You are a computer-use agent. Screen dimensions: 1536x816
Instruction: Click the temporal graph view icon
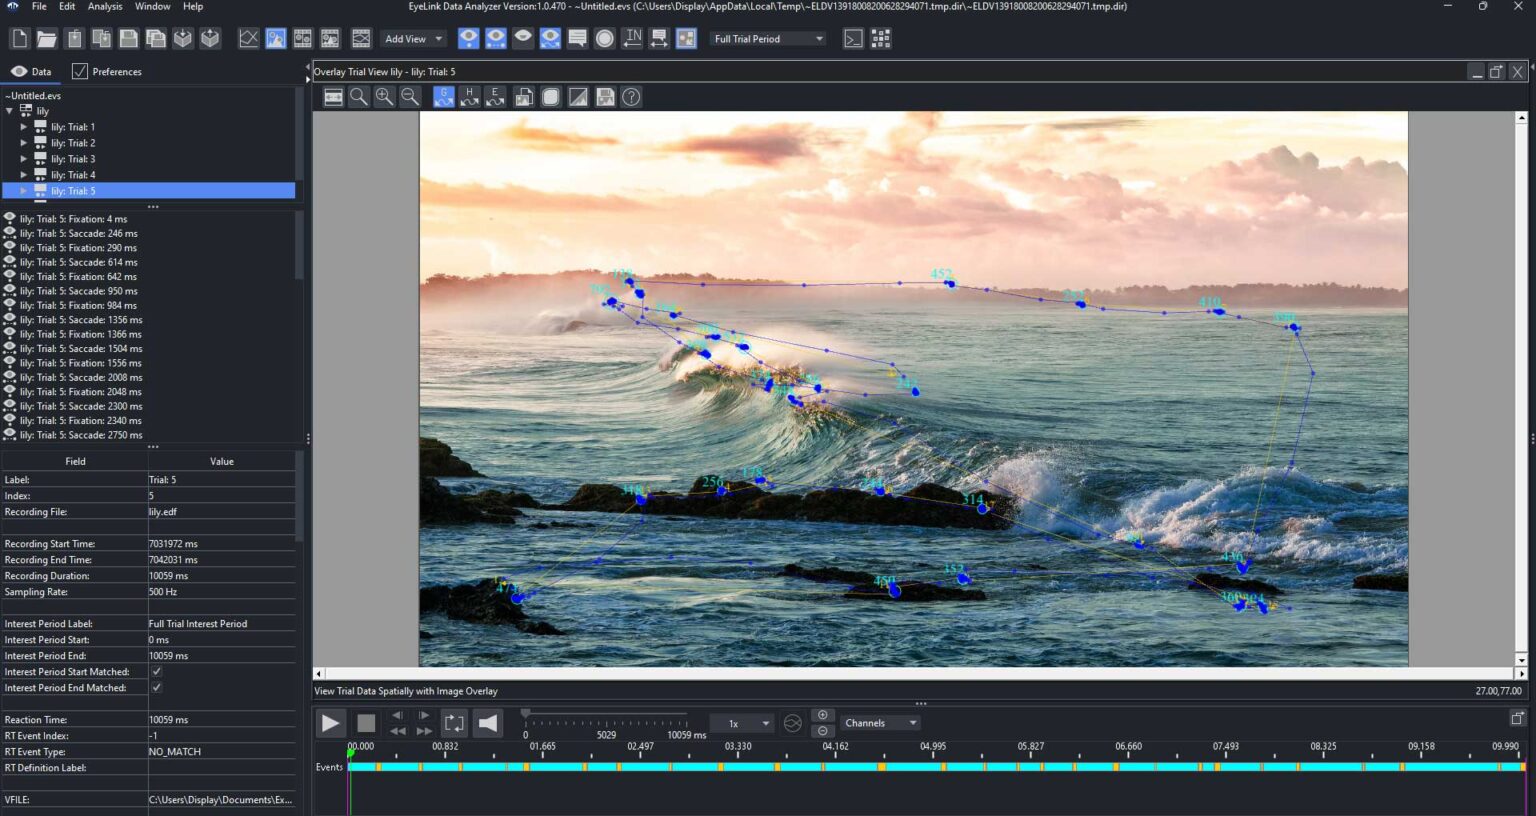coord(248,39)
